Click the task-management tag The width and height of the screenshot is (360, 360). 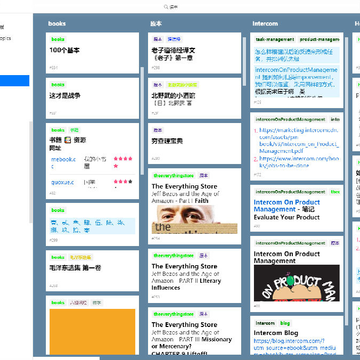pos(275,39)
